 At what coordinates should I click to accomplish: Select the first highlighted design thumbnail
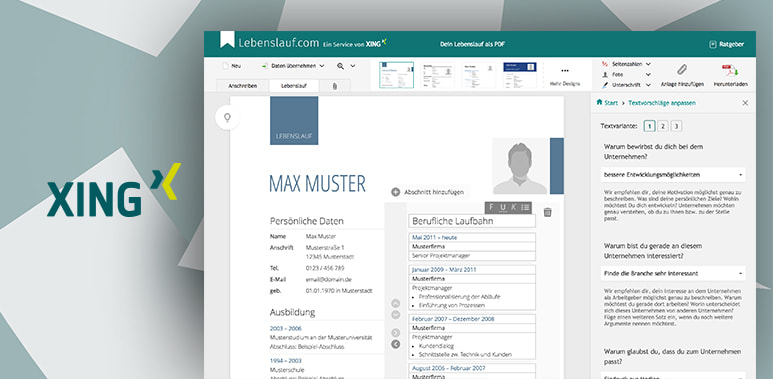point(396,75)
